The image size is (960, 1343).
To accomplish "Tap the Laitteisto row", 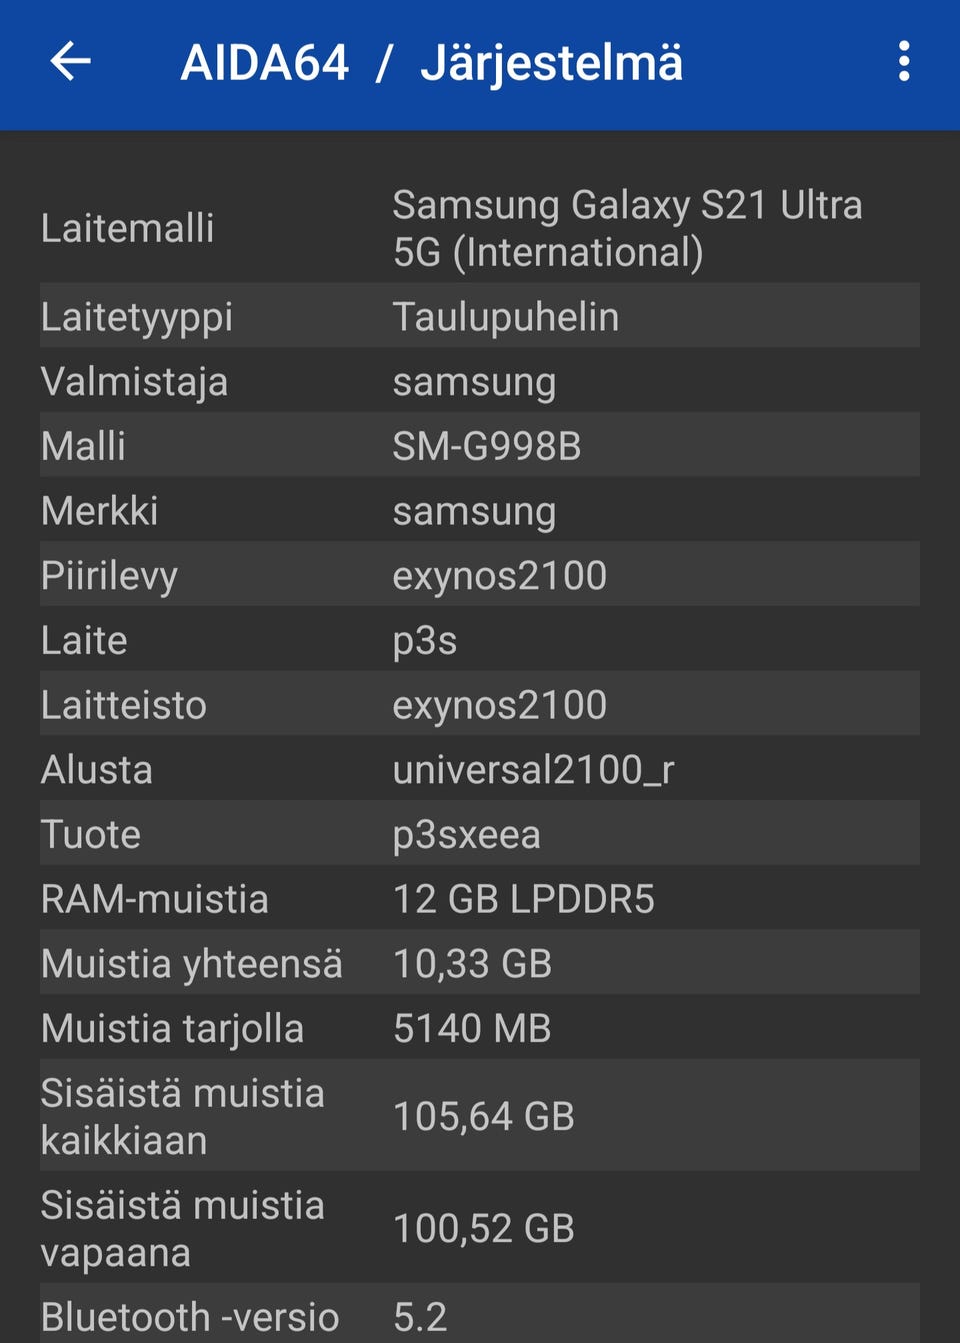I will click(480, 705).
